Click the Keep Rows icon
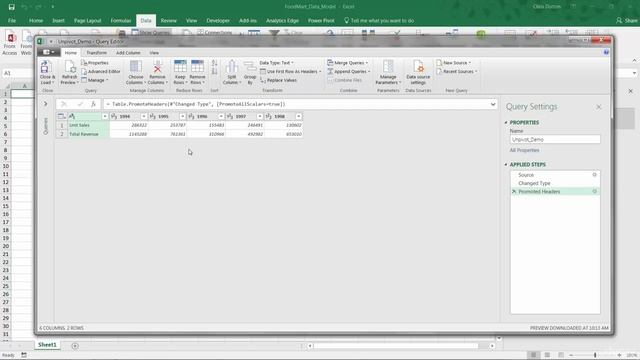 [180, 67]
